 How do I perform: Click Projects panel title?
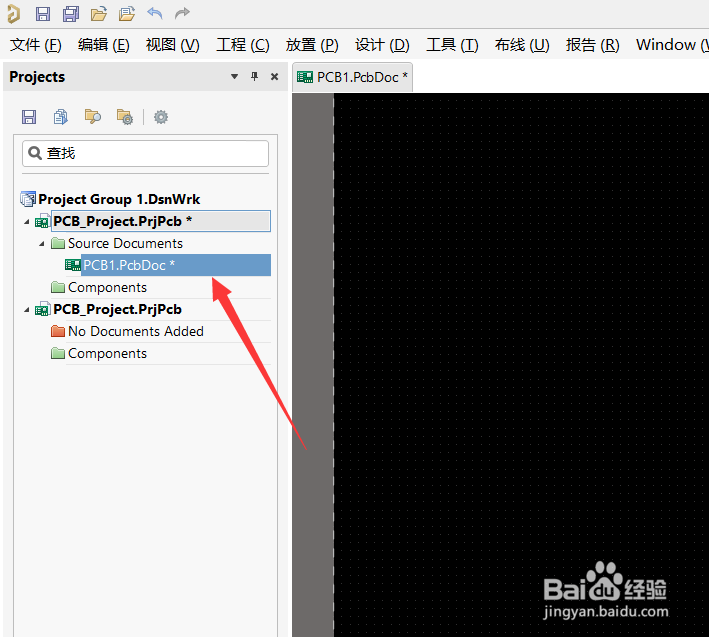37,77
